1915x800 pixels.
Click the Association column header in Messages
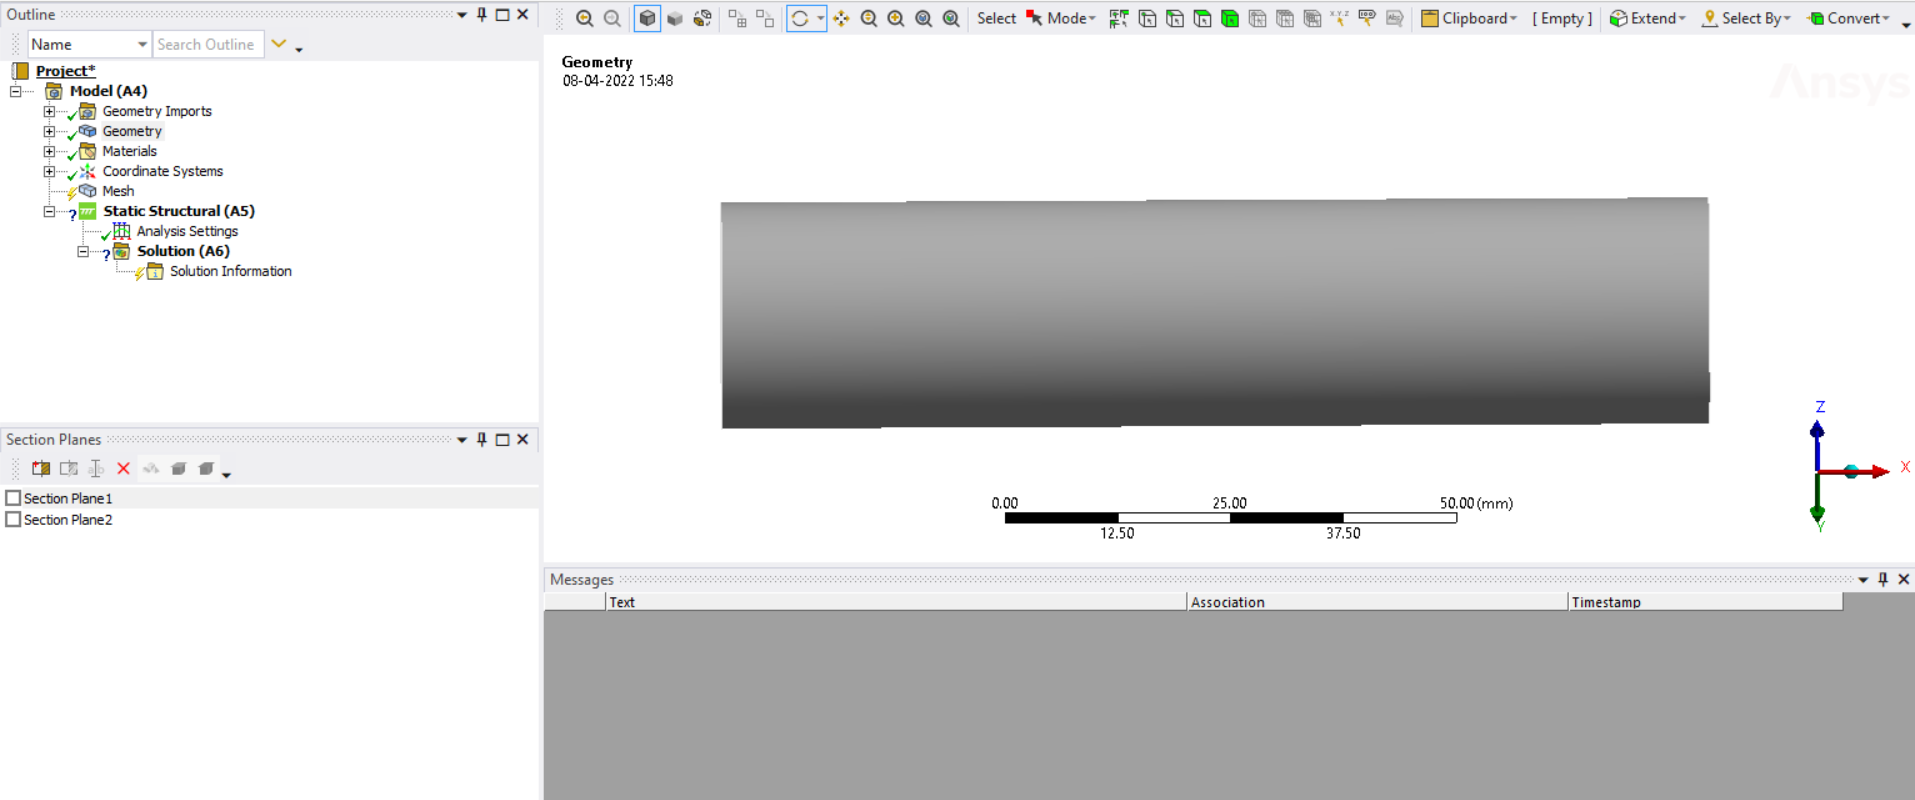point(1377,602)
